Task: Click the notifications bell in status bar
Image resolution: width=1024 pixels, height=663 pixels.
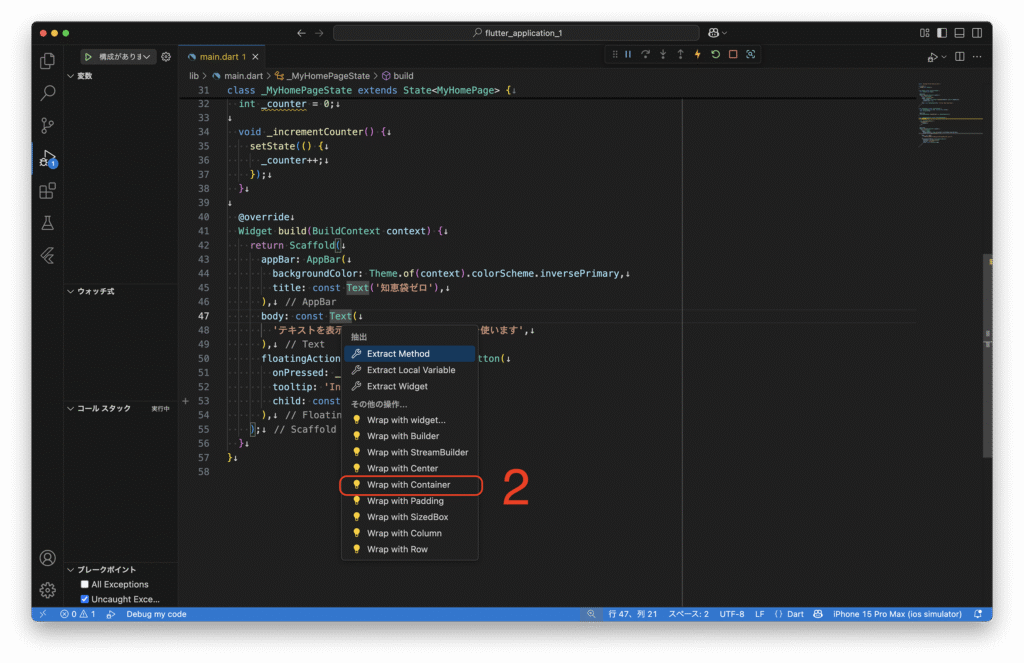Action: [x=978, y=614]
